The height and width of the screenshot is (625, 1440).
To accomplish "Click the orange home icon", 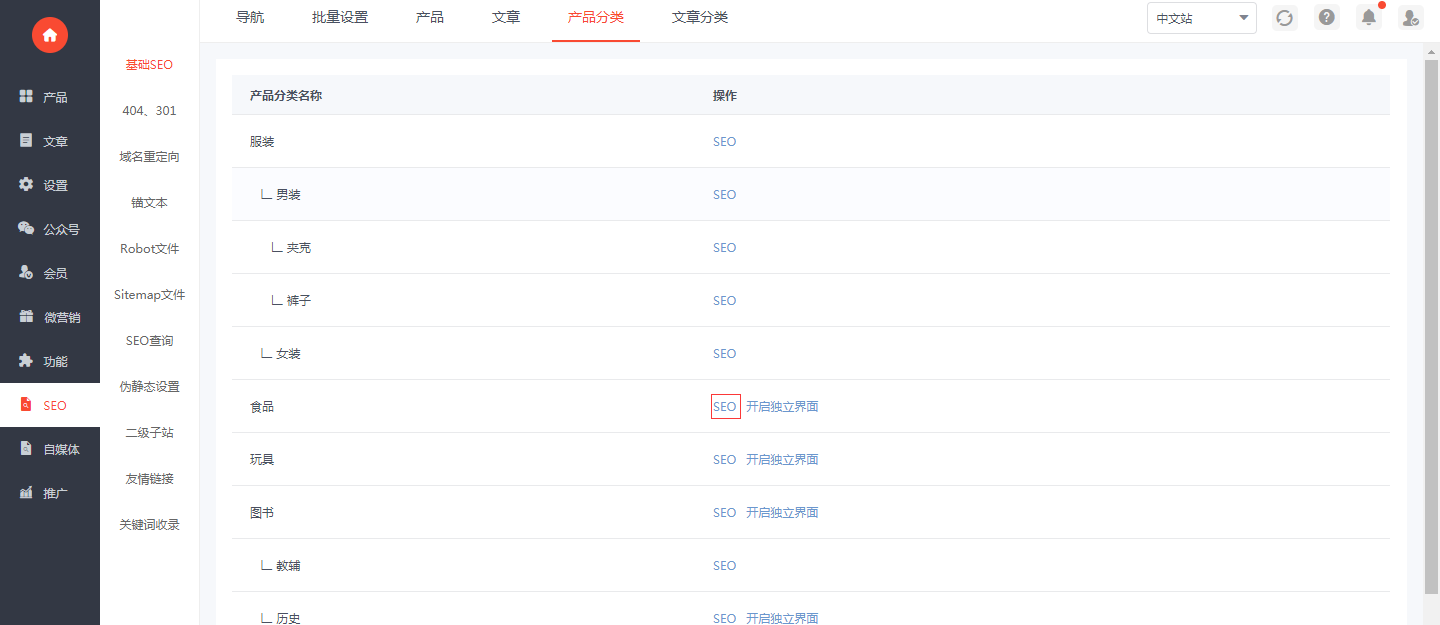I will [x=50, y=35].
